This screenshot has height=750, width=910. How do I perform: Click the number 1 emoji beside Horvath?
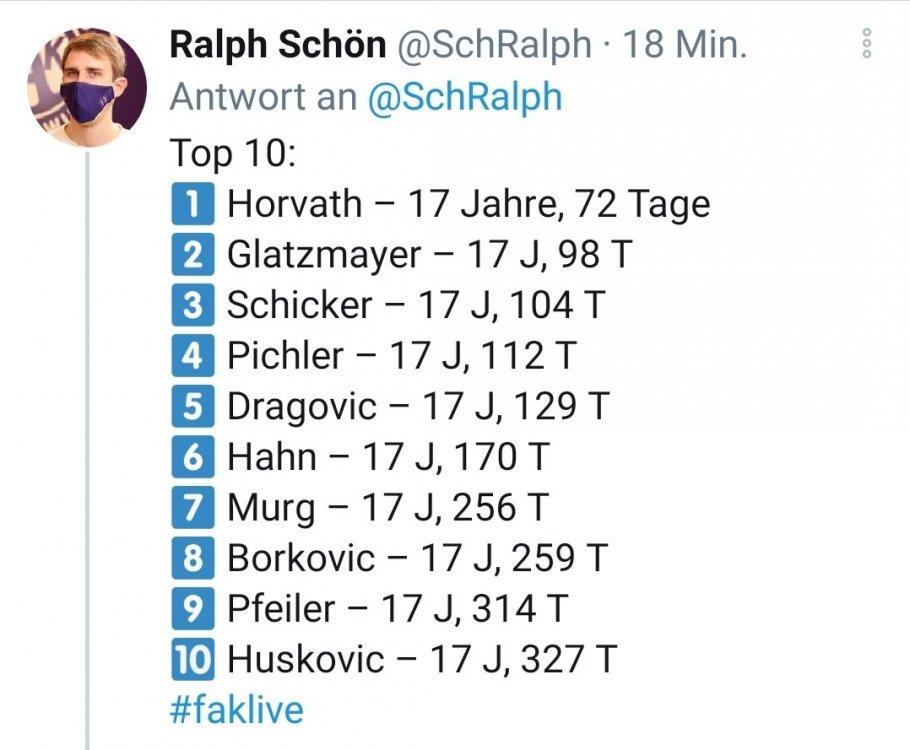tap(193, 203)
